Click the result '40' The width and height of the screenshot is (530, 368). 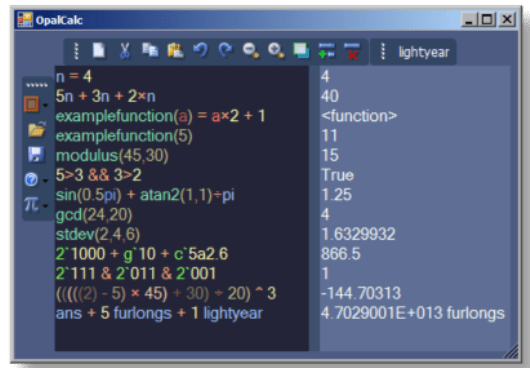coord(330,96)
